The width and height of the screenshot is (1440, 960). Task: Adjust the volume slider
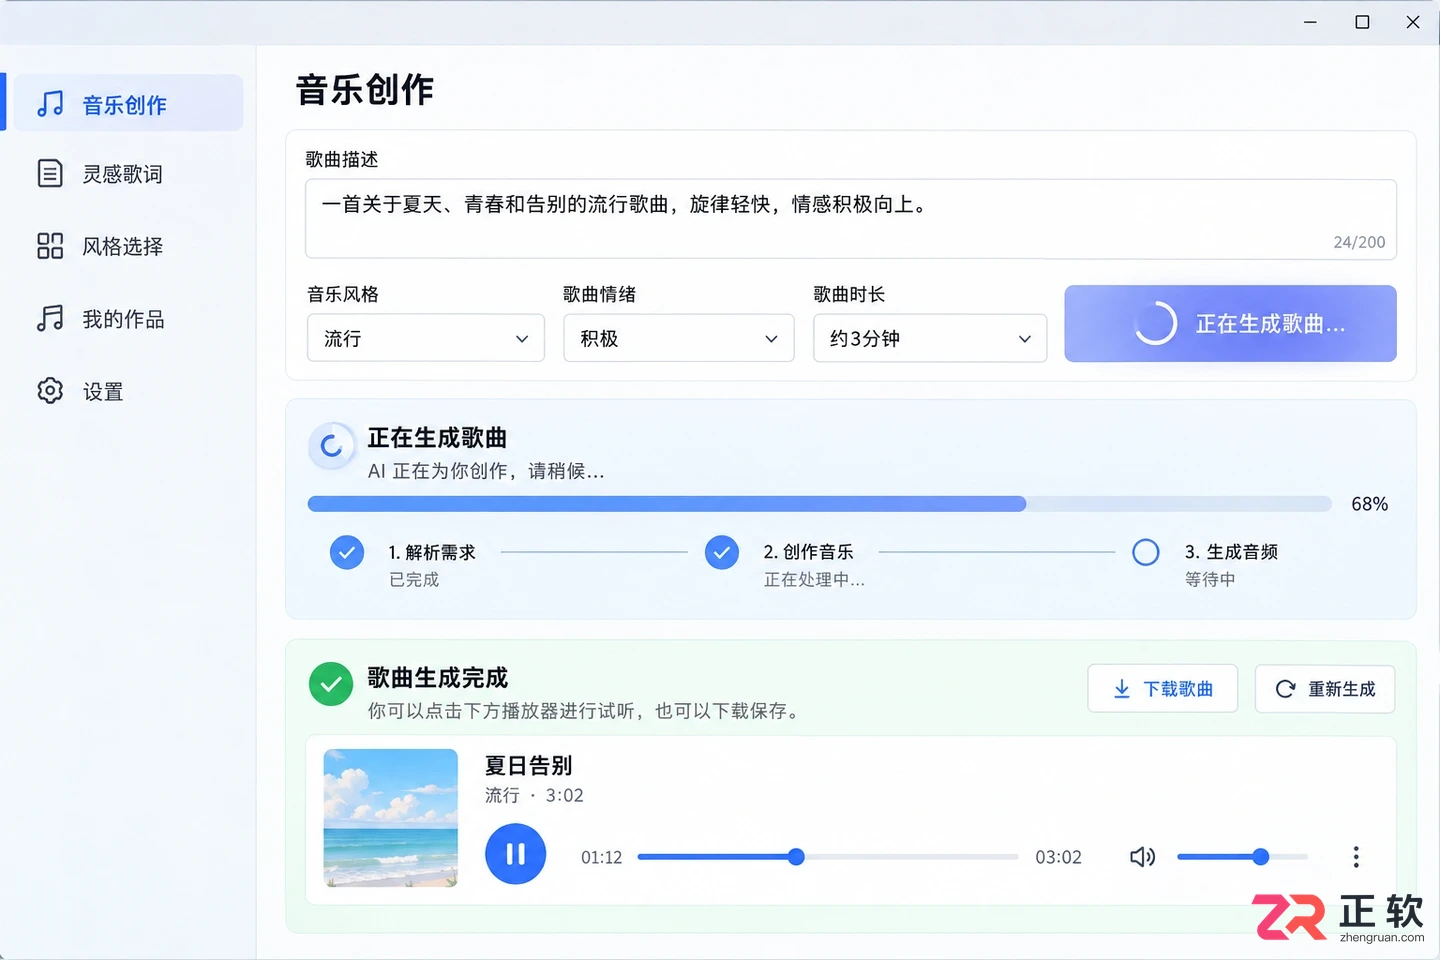1242,857
